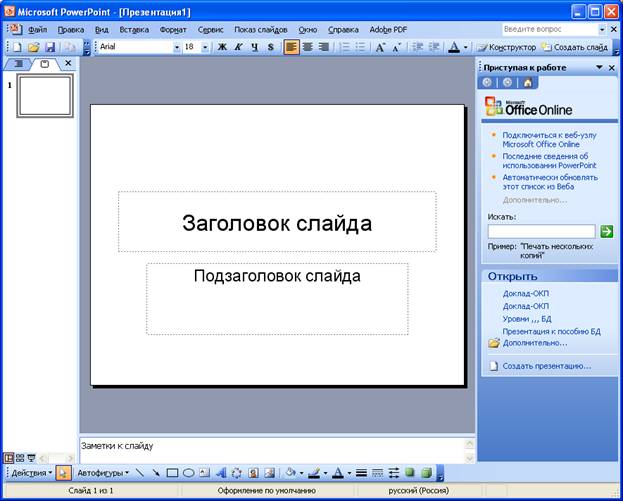Screen dimensions: 623x501
Task: Select the Line drawing tool
Action: click(x=139, y=473)
